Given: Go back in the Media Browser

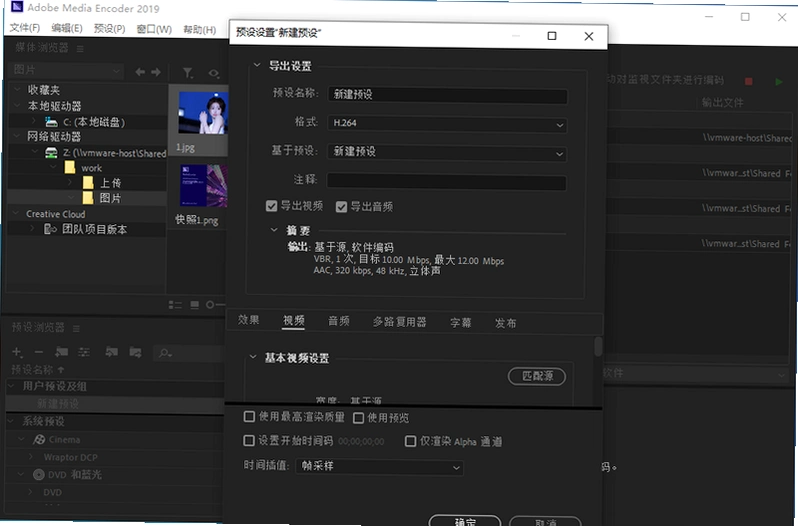Looking at the screenshot, I should [x=140, y=72].
